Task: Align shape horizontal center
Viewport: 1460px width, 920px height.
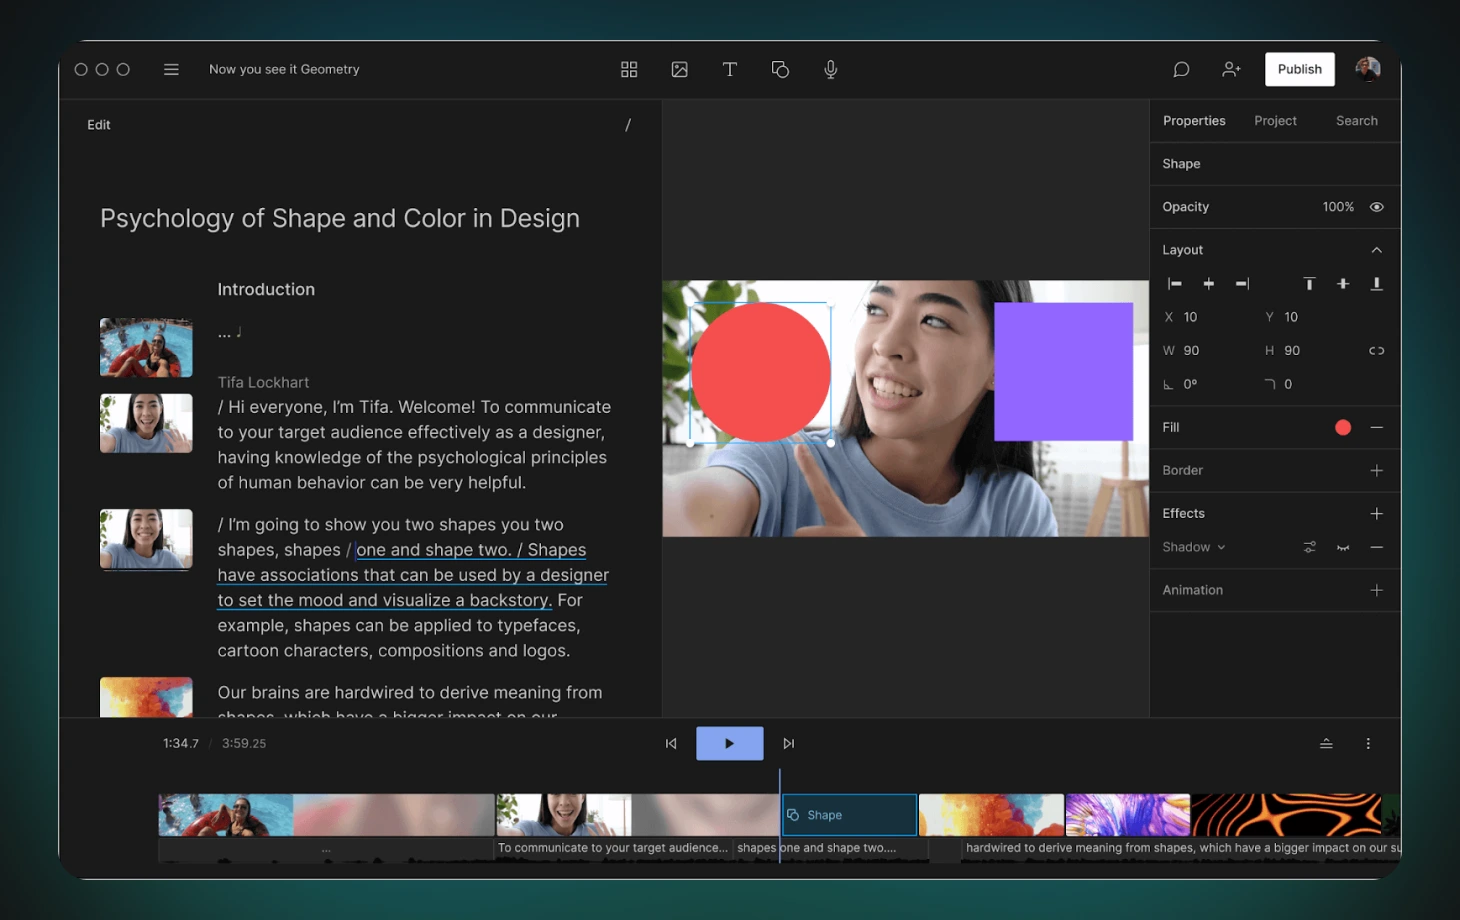Action: pyautogui.click(x=1209, y=284)
